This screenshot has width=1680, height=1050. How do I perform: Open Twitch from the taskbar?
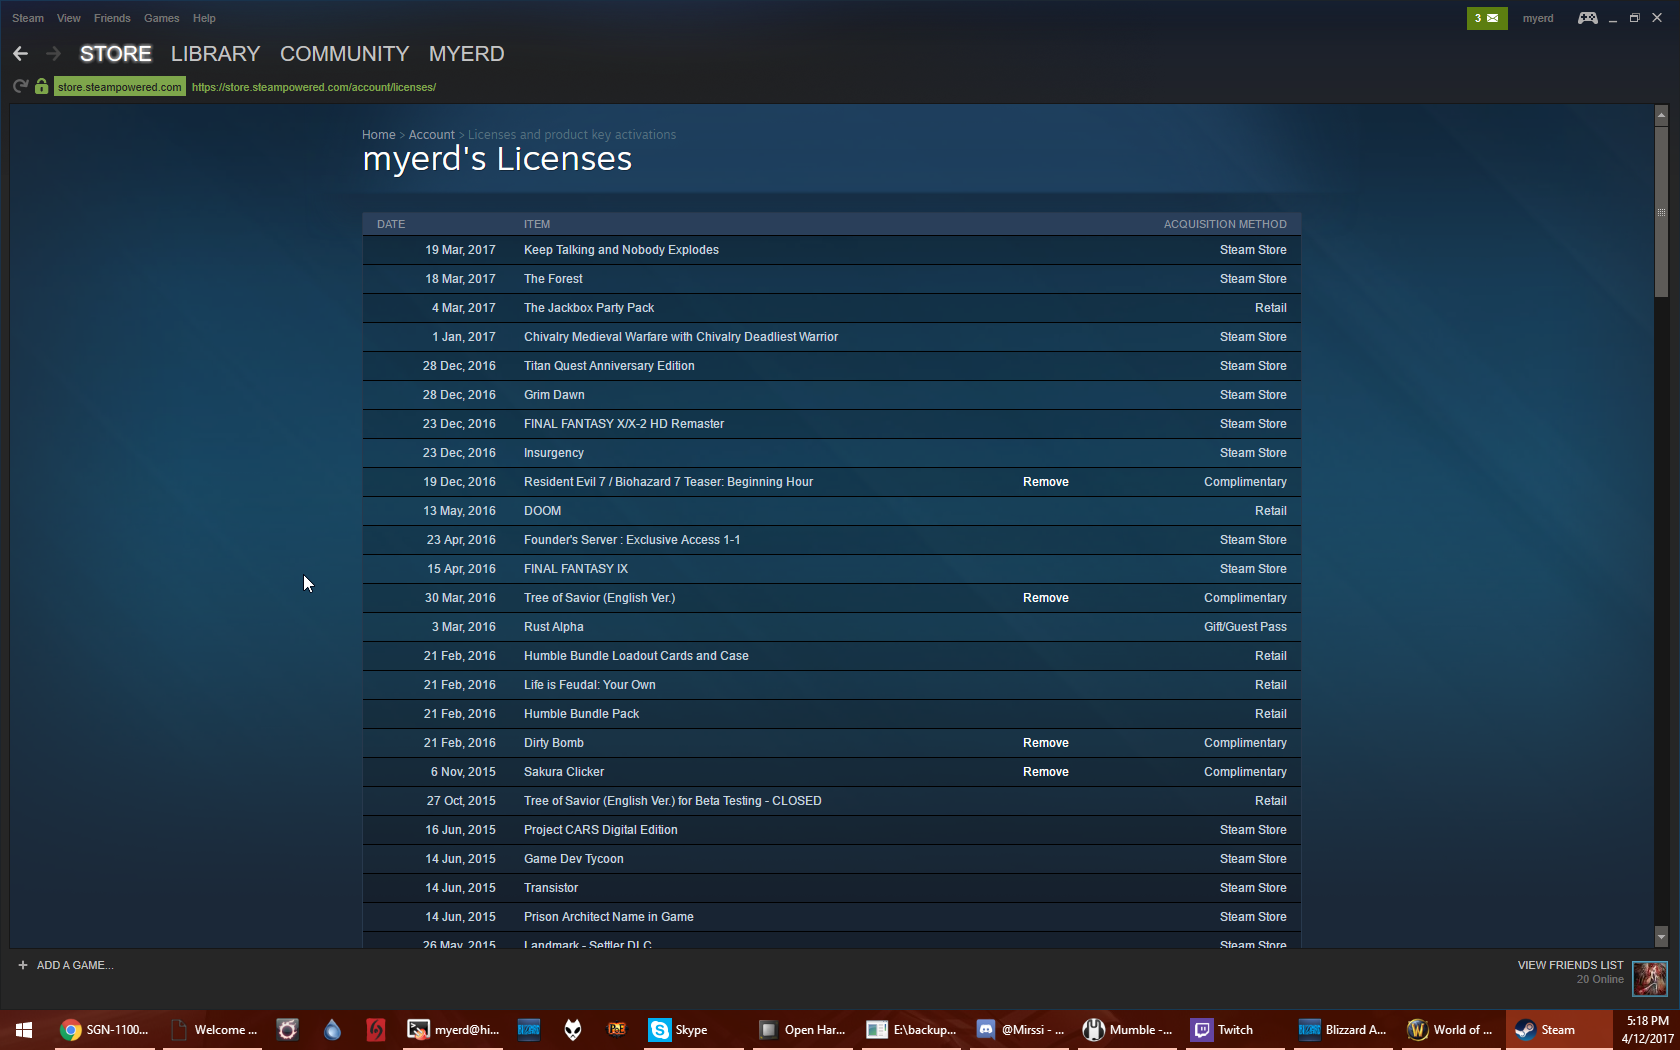point(1222,1030)
